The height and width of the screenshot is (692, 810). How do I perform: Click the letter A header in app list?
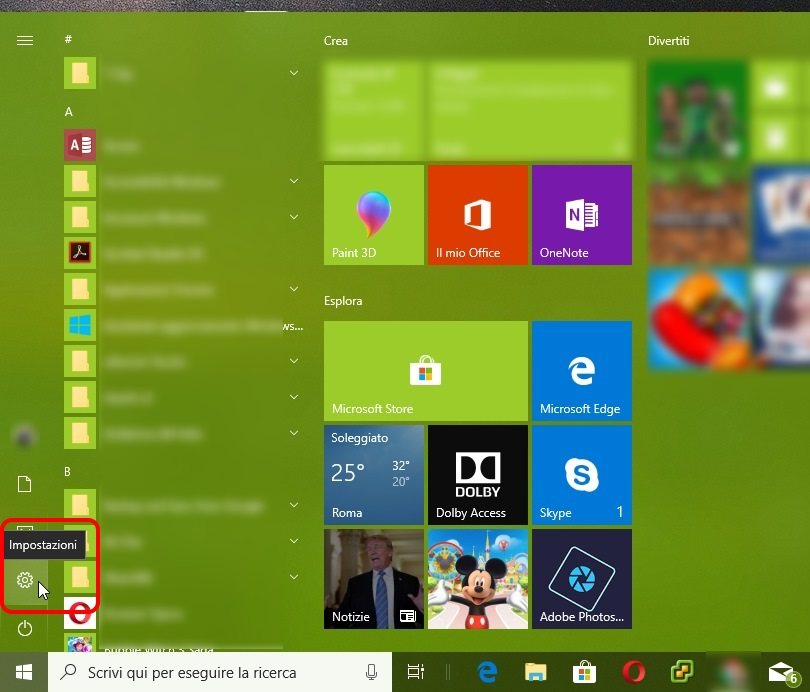(69, 112)
